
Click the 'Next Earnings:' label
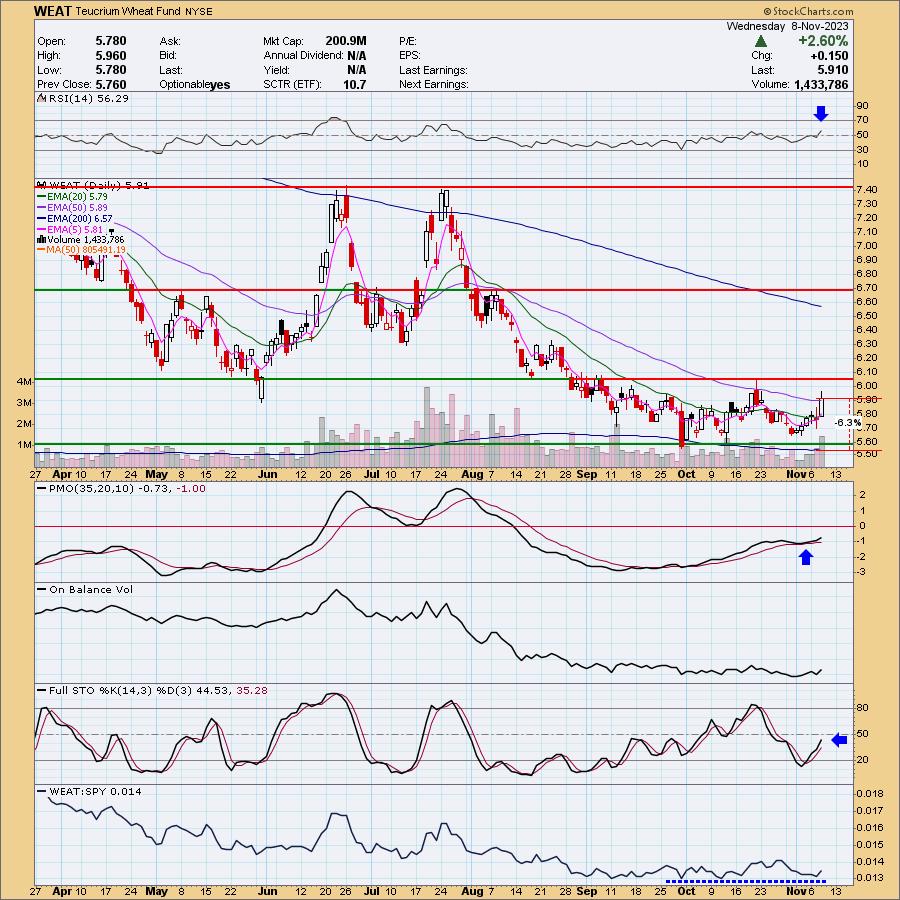click(x=433, y=84)
